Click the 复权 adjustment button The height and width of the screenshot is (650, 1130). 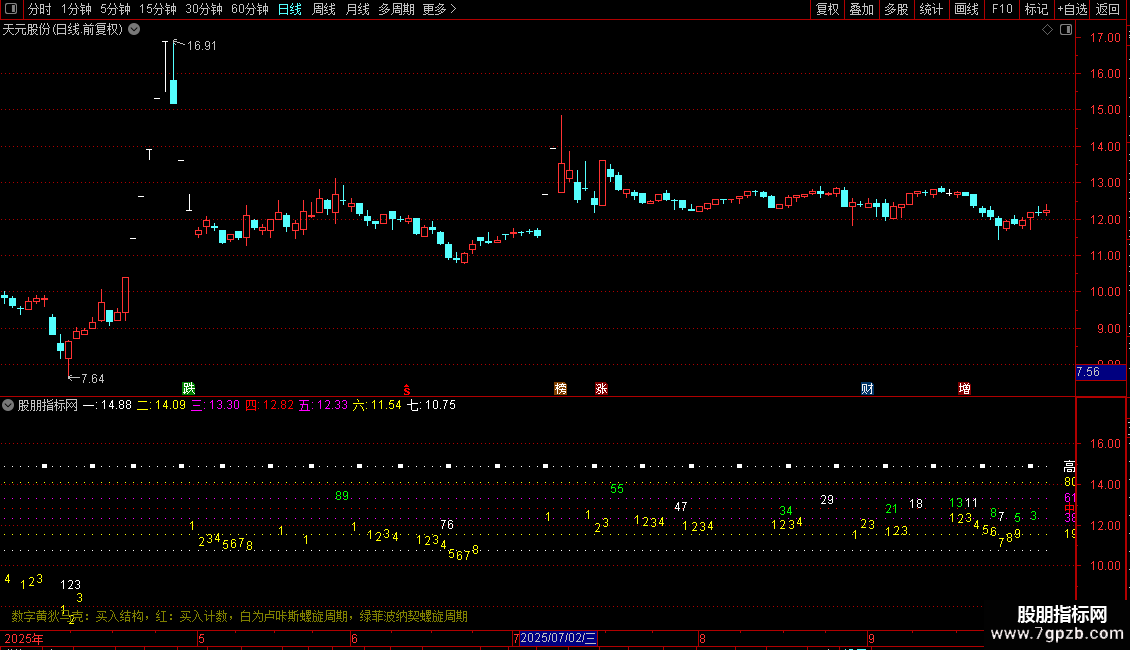827,9
